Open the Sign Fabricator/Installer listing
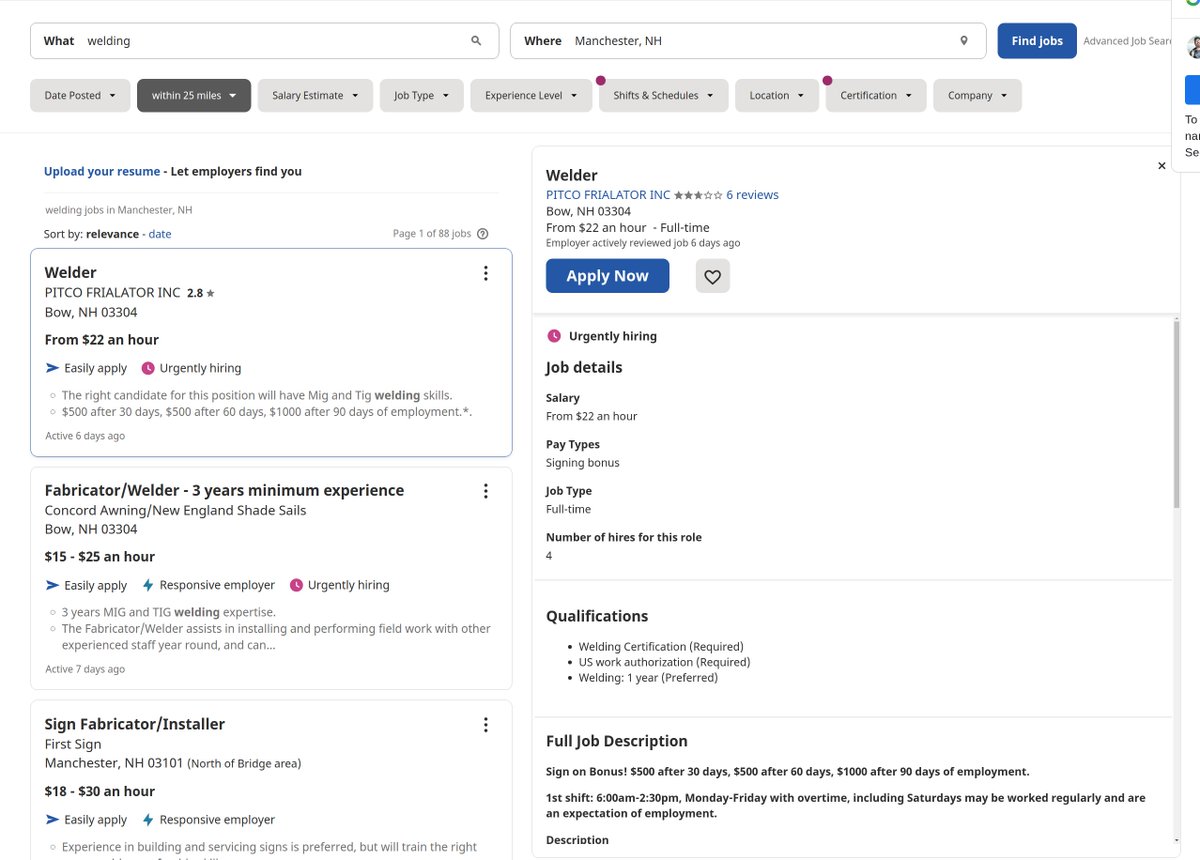Screen dimensions: 1200x860 [135, 724]
